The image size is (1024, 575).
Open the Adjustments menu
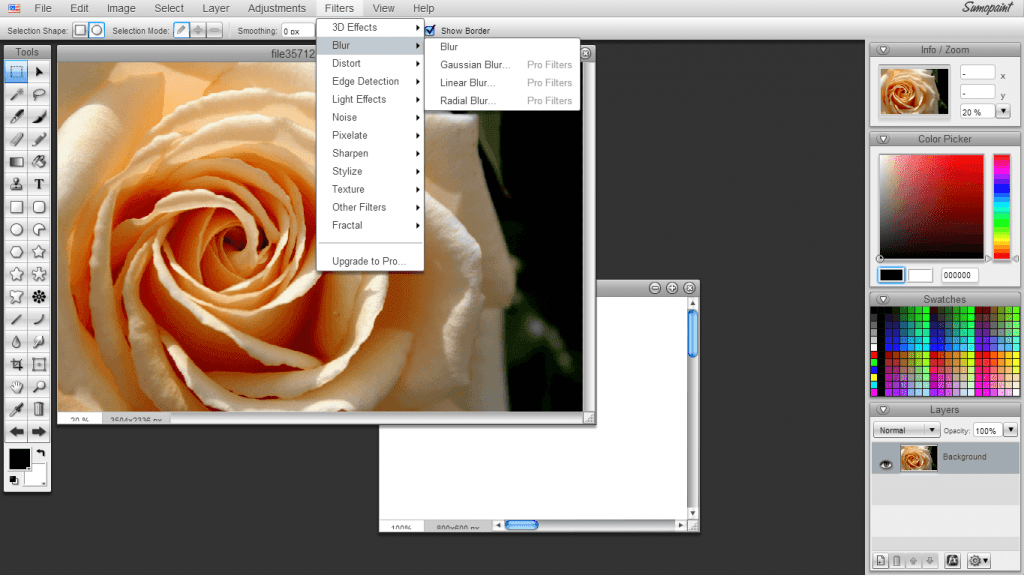click(x=277, y=8)
